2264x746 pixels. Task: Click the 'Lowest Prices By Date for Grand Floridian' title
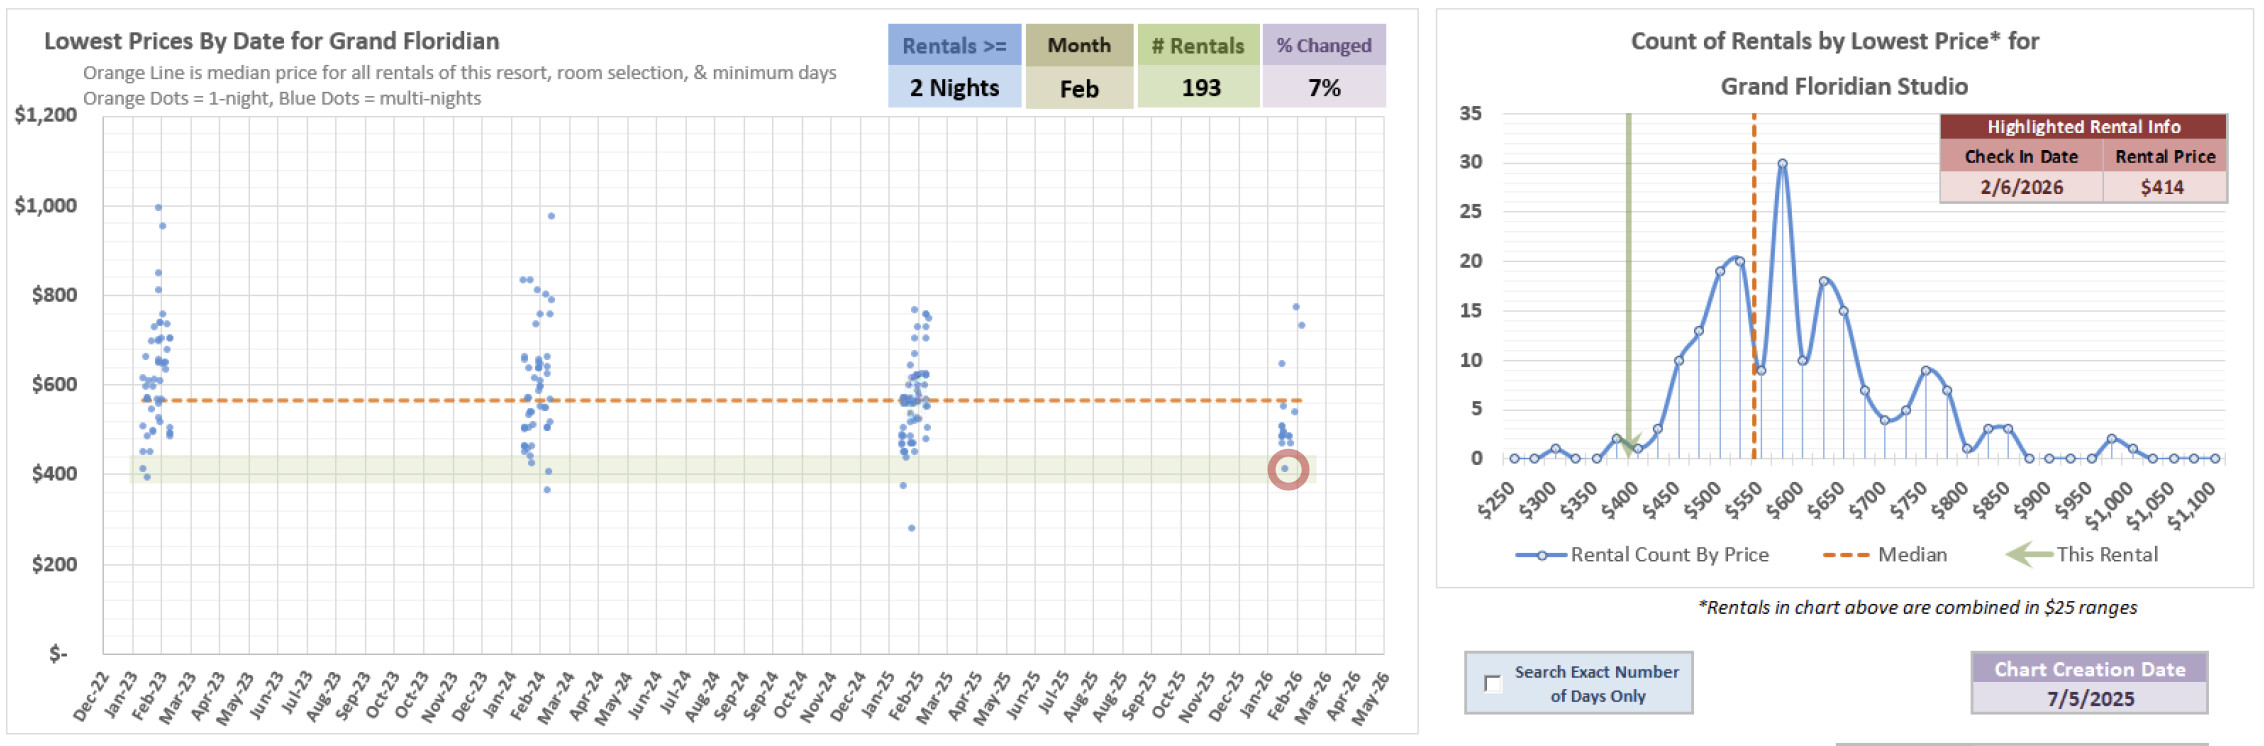pos(271,41)
